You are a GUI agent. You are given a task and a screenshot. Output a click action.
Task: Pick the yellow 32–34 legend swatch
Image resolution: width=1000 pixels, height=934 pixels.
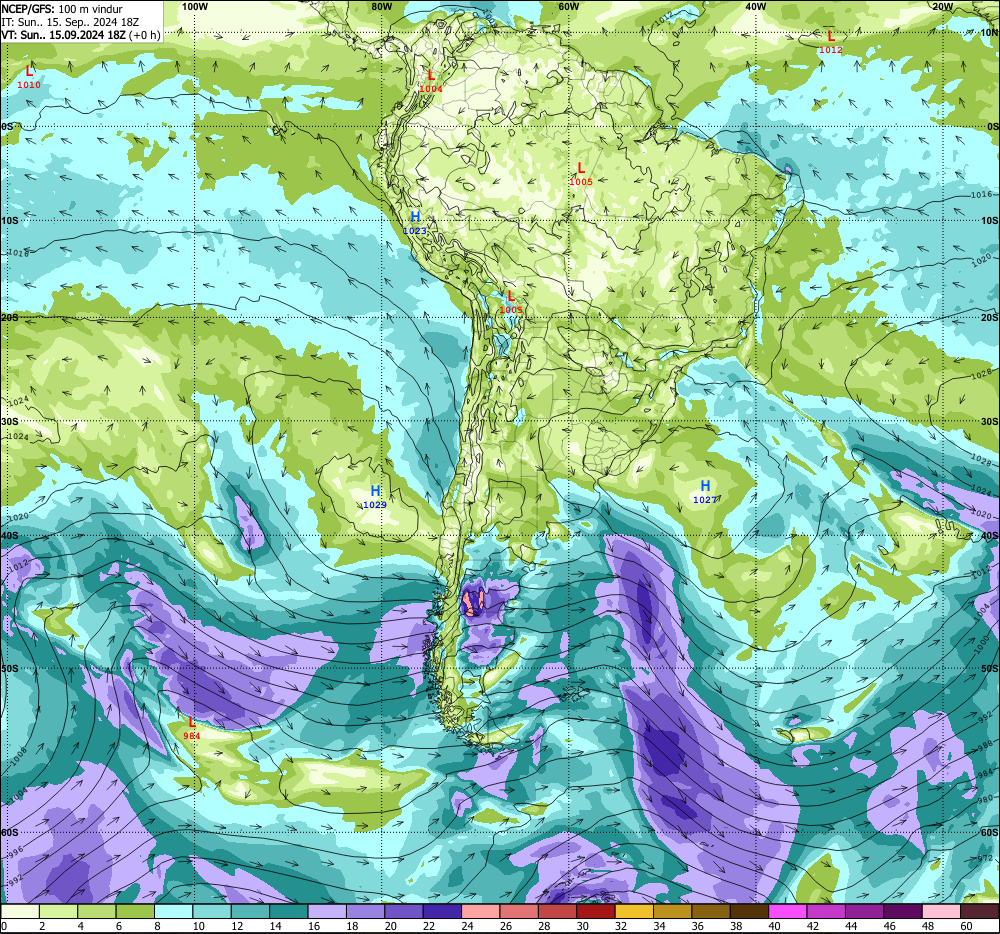pyautogui.click(x=635, y=911)
